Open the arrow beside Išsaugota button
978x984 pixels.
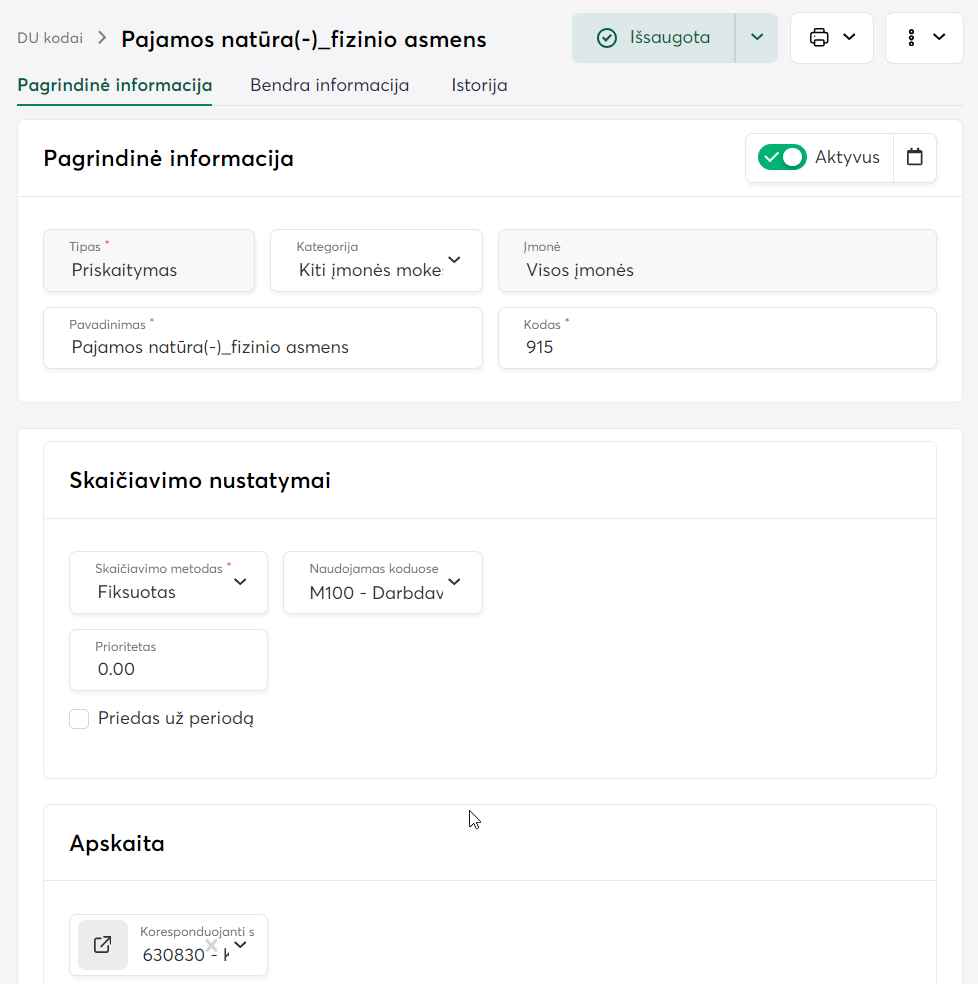(x=756, y=38)
